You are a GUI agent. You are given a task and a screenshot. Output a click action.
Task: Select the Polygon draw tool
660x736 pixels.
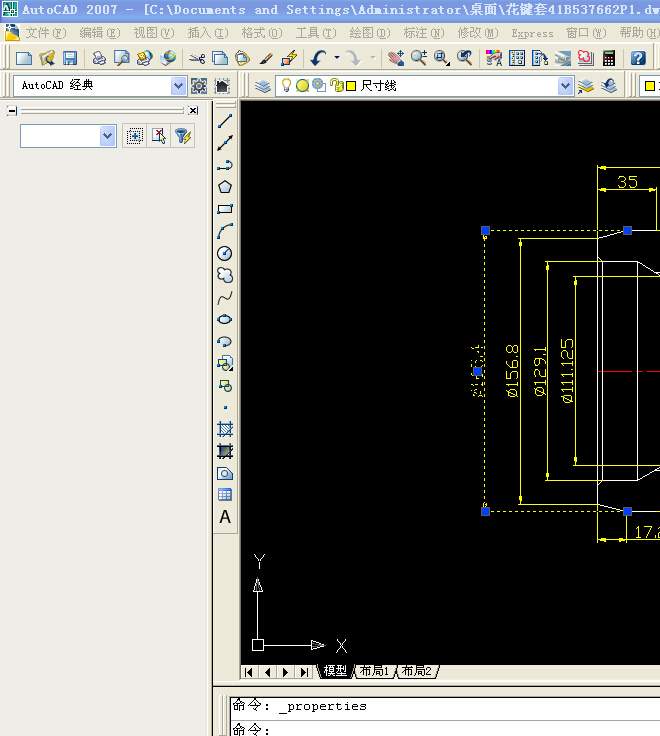pos(225,187)
